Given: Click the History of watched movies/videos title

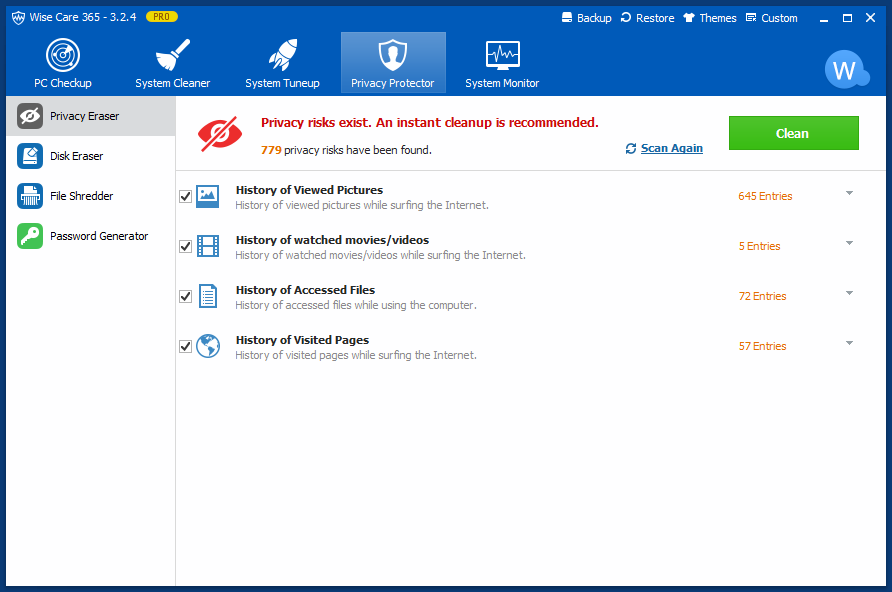Looking at the screenshot, I should [332, 240].
